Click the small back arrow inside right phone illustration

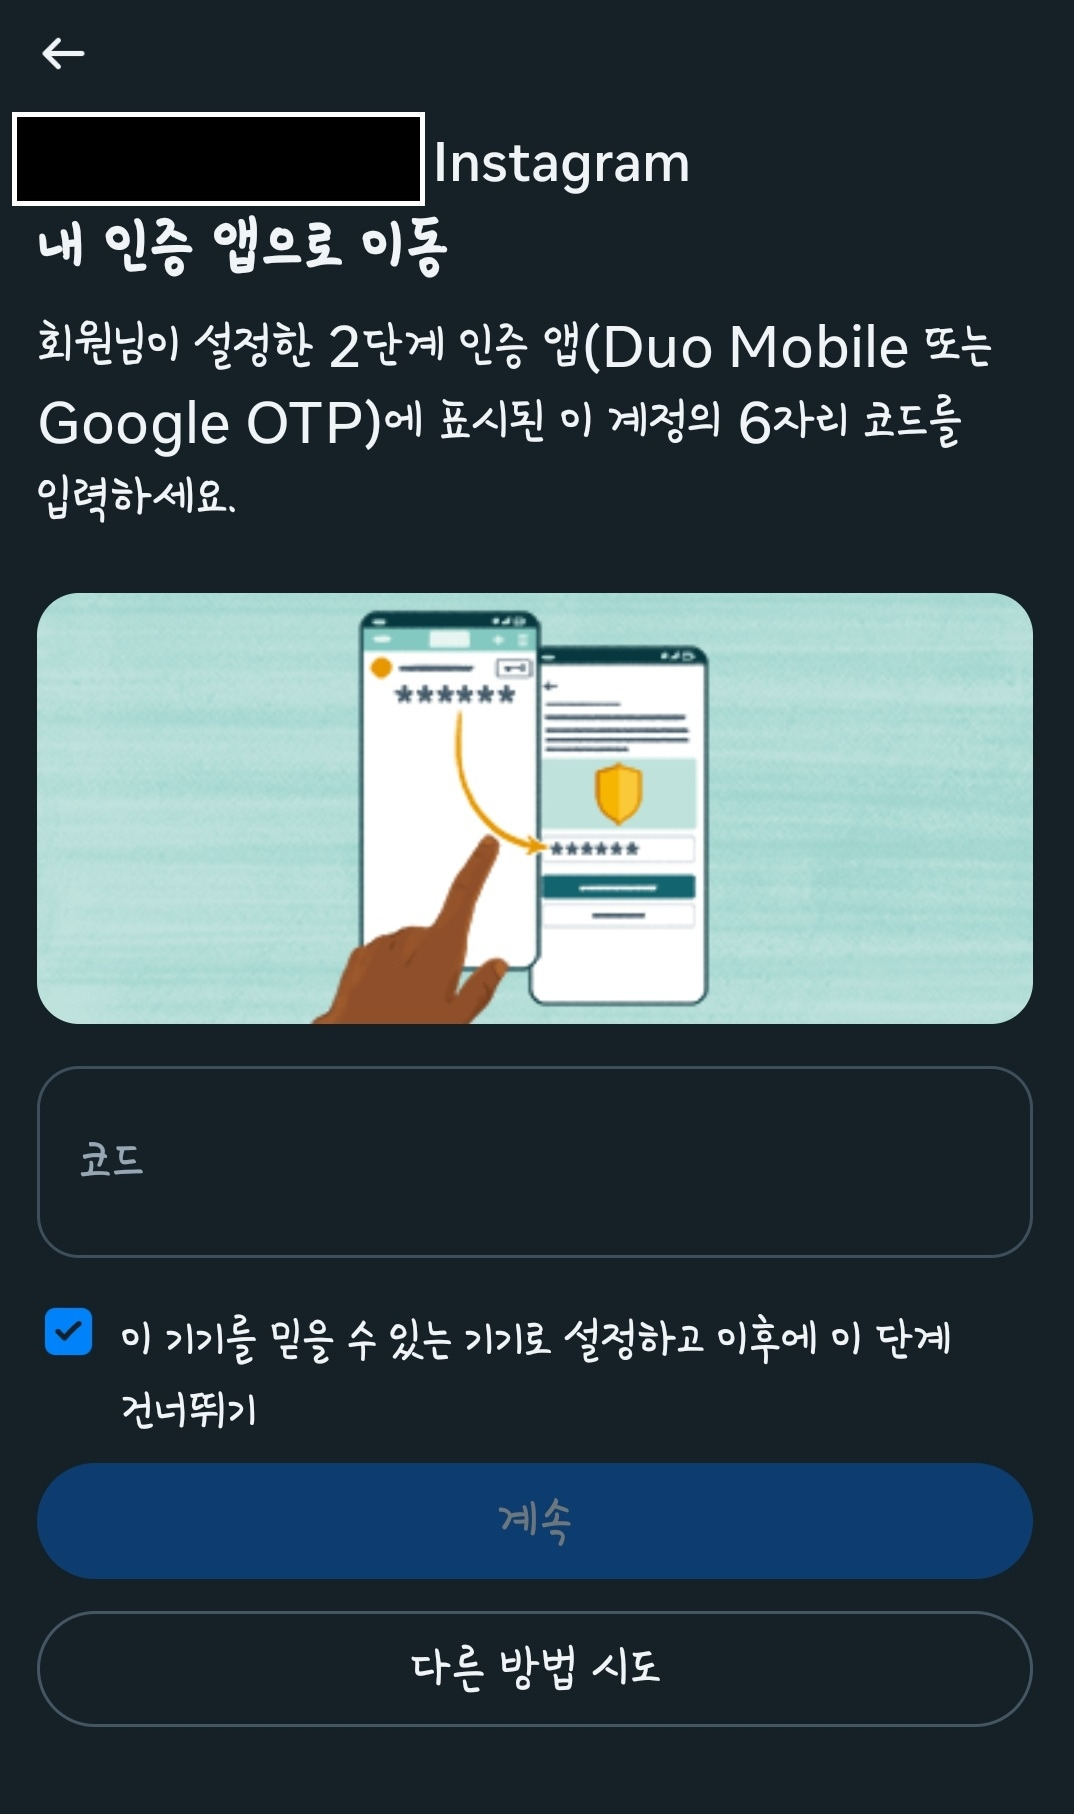click(550, 686)
